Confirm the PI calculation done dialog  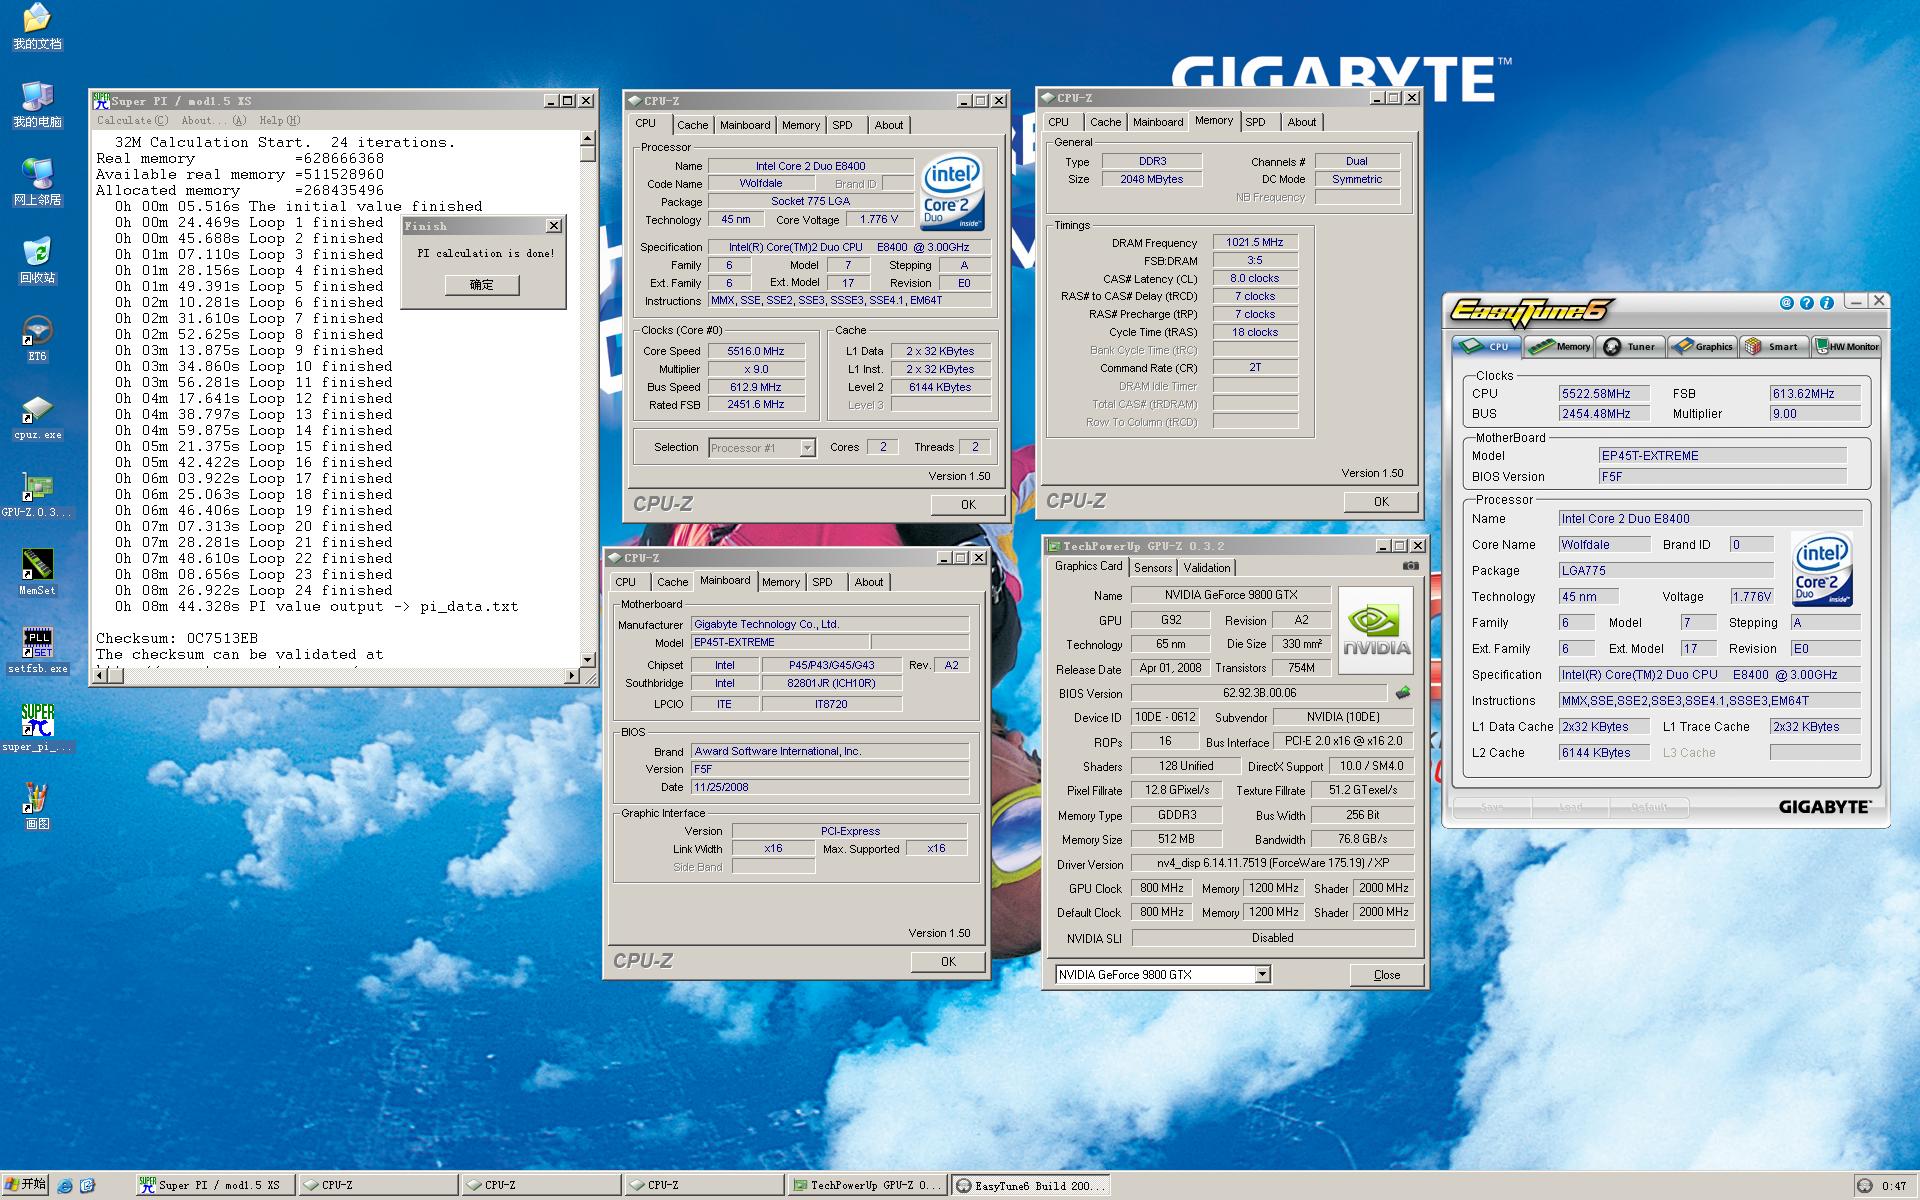coord(481,285)
